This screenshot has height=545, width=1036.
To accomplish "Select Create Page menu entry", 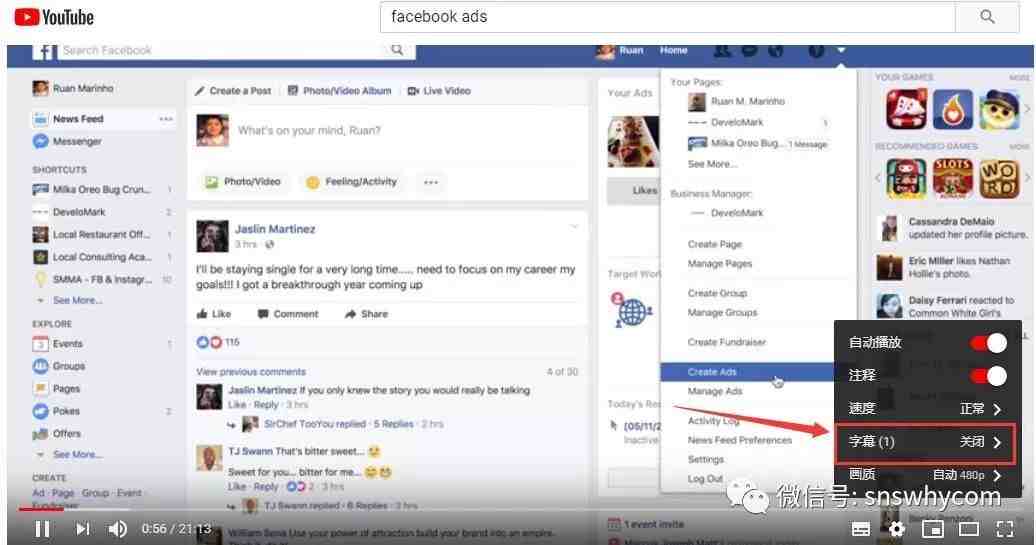I will tap(715, 244).
